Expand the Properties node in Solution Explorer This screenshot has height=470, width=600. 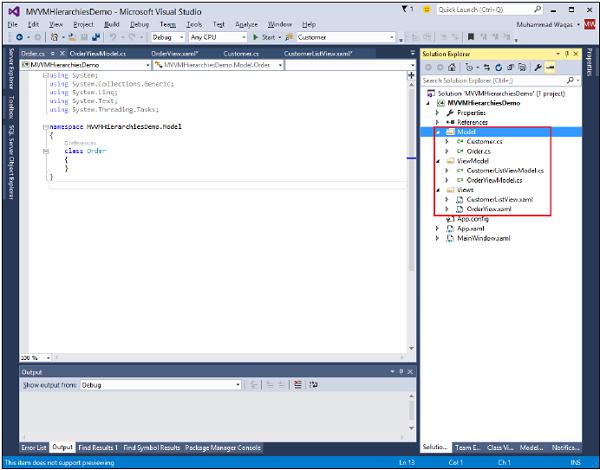point(437,113)
